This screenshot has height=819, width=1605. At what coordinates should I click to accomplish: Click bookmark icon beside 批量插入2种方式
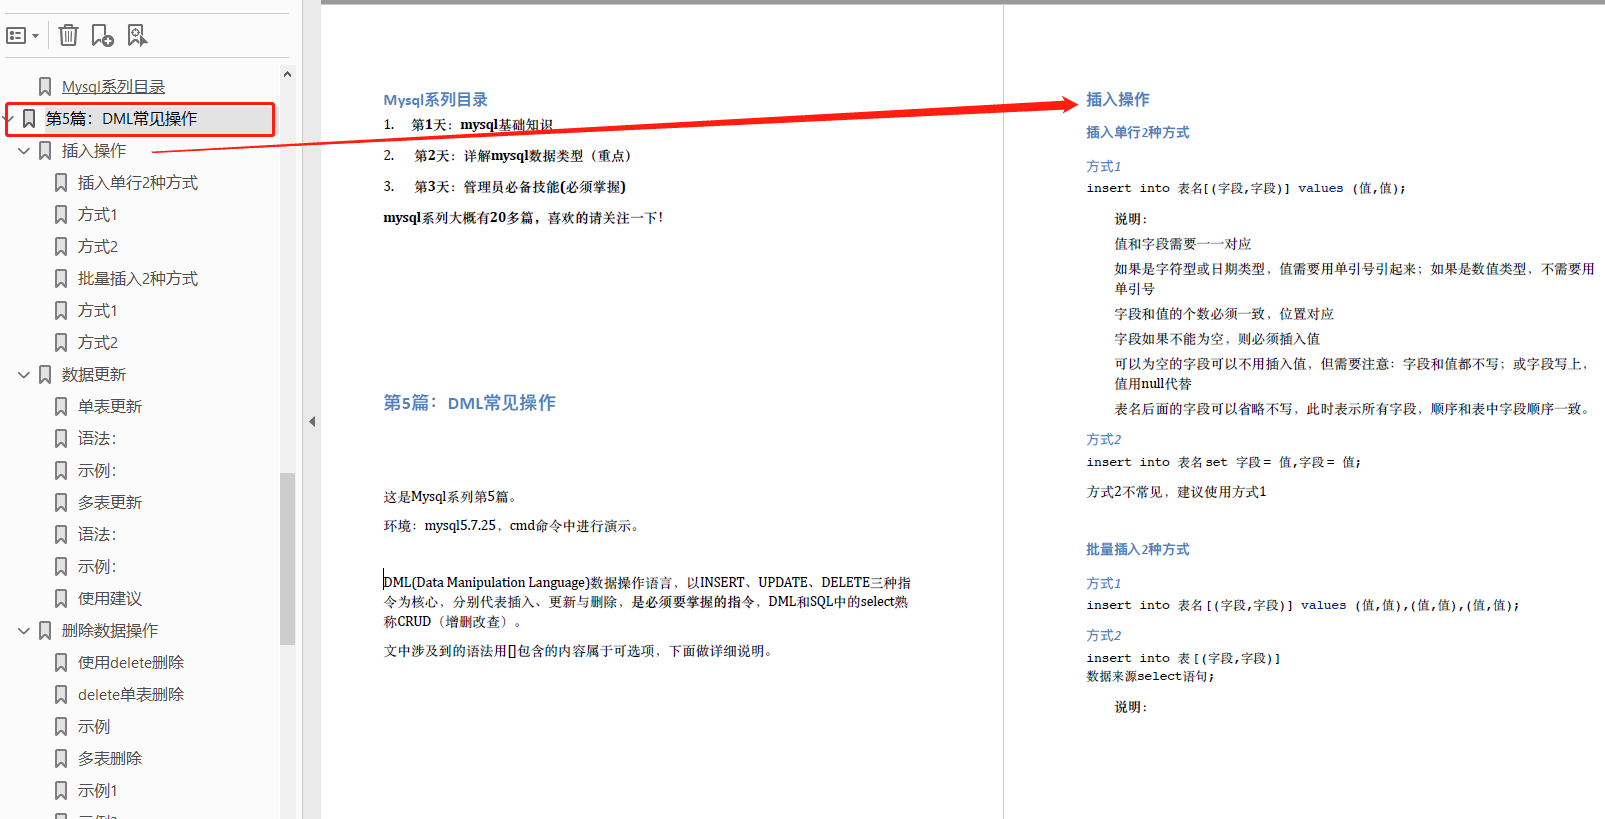[61, 279]
